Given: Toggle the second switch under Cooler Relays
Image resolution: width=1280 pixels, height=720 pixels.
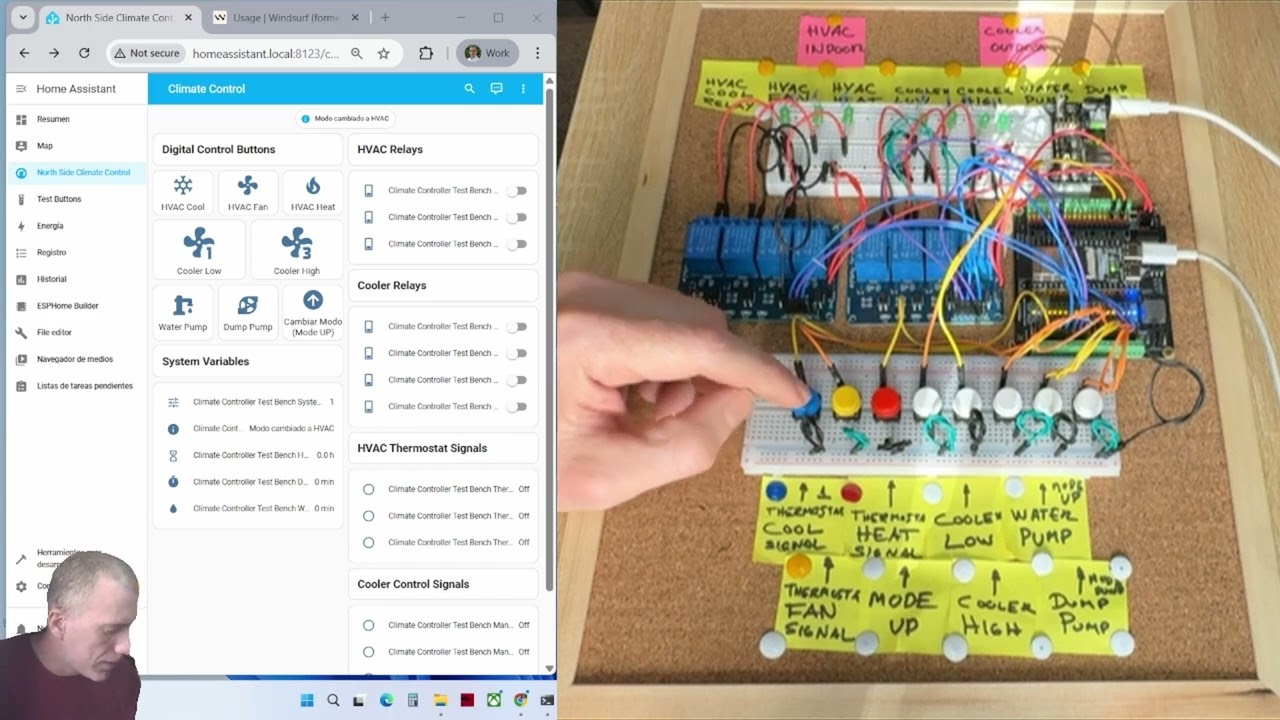Looking at the screenshot, I should point(517,353).
